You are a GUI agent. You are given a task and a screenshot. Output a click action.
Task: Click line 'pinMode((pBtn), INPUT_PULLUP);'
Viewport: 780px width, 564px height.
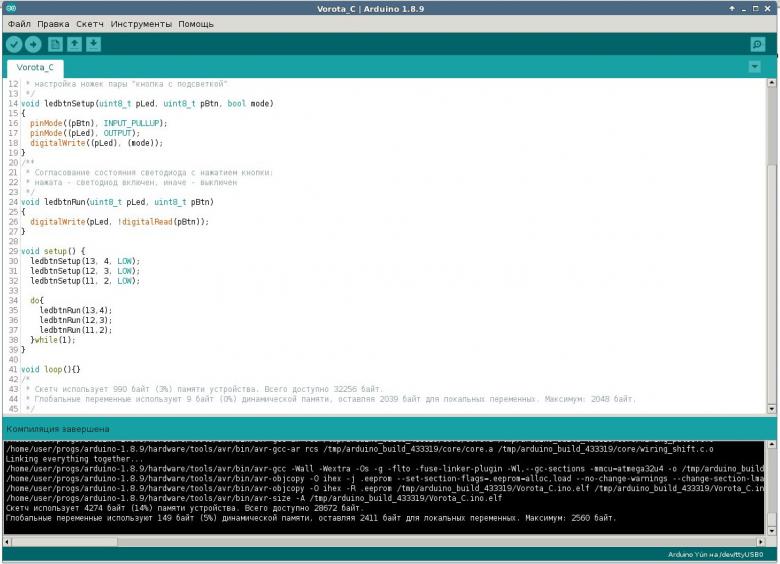click(98, 123)
